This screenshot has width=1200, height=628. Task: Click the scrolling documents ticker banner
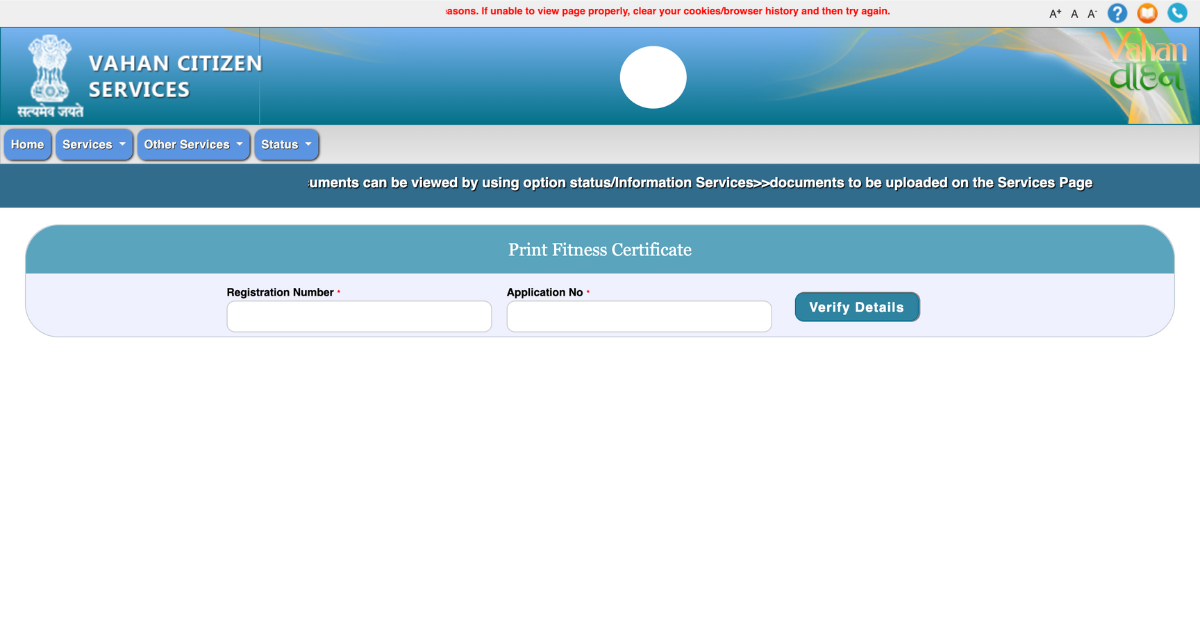(x=700, y=183)
